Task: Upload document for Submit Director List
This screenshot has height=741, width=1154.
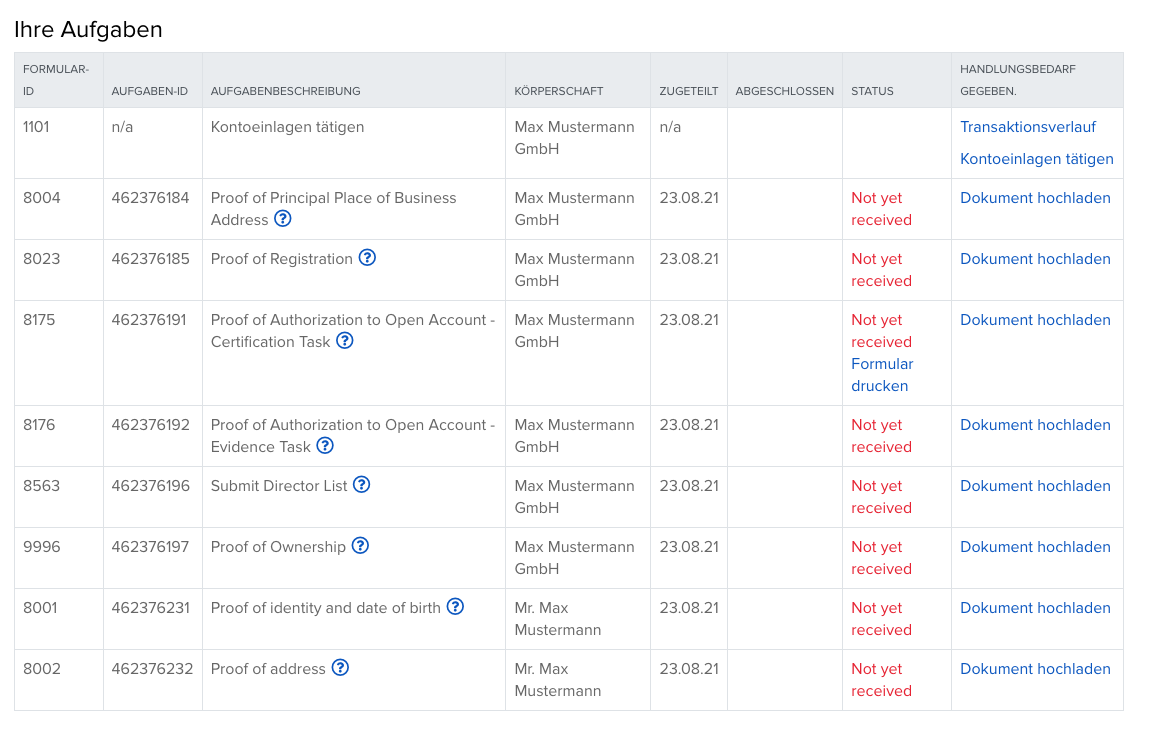Action: pos(1035,486)
